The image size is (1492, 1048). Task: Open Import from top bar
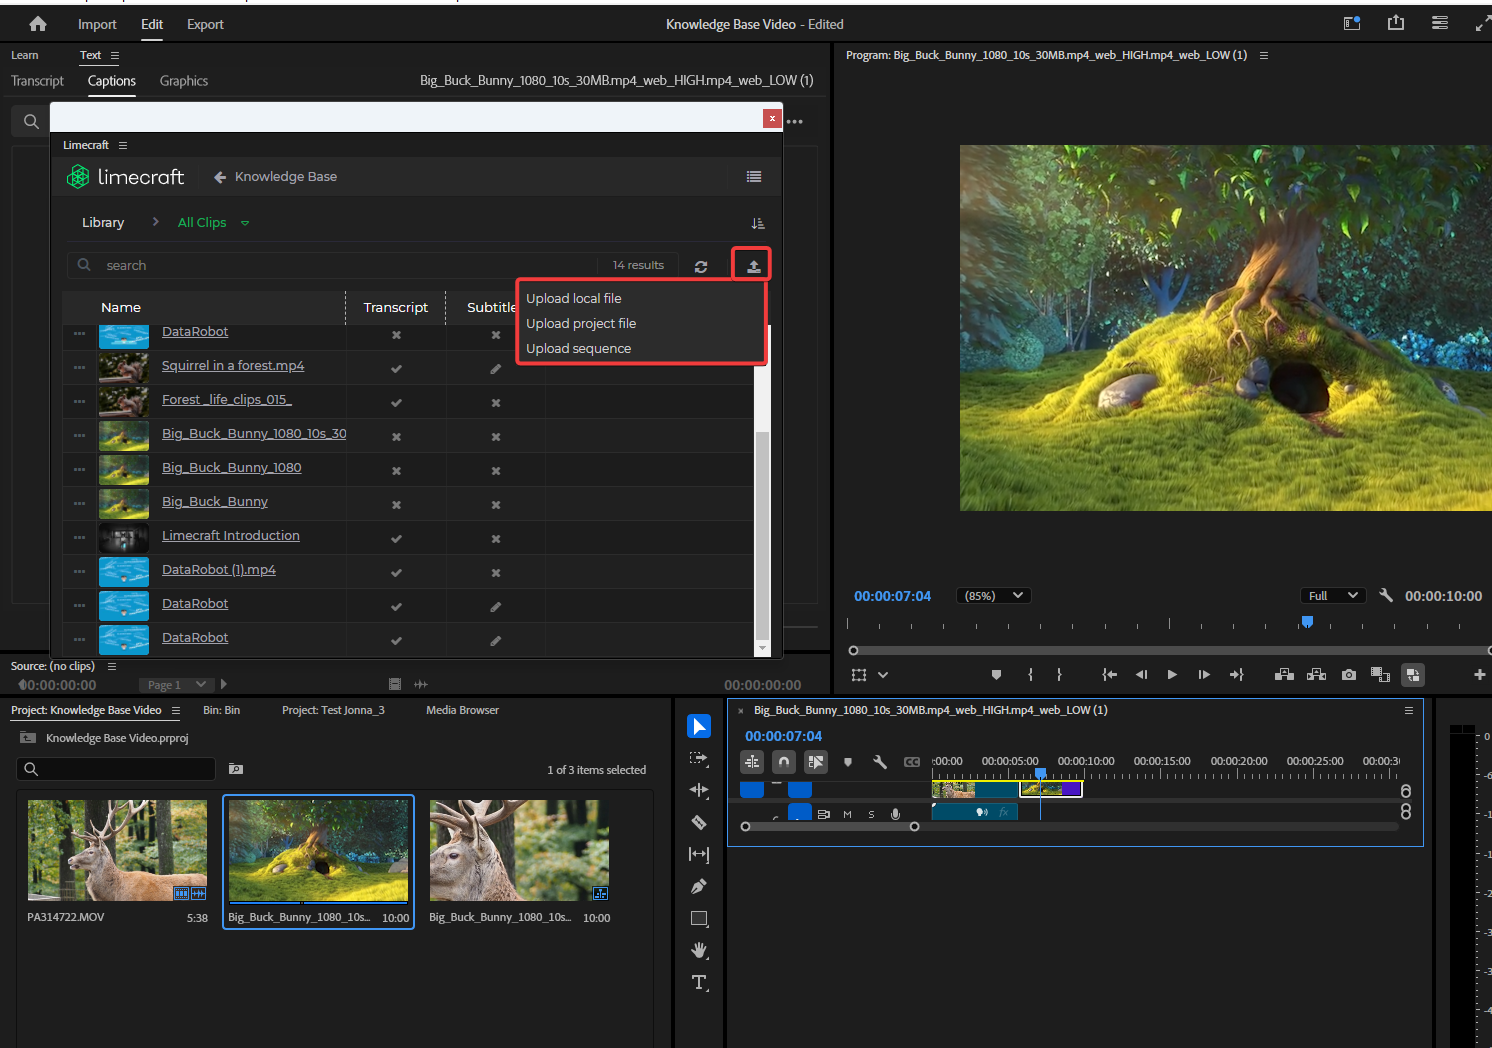pos(97,24)
